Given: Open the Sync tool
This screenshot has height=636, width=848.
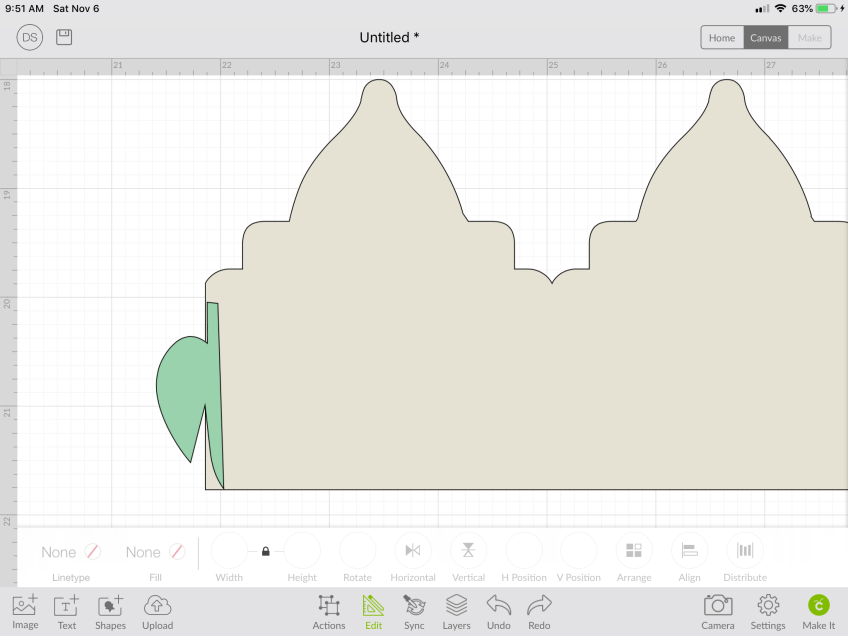Looking at the screenshot, I should tap(414, 610).
